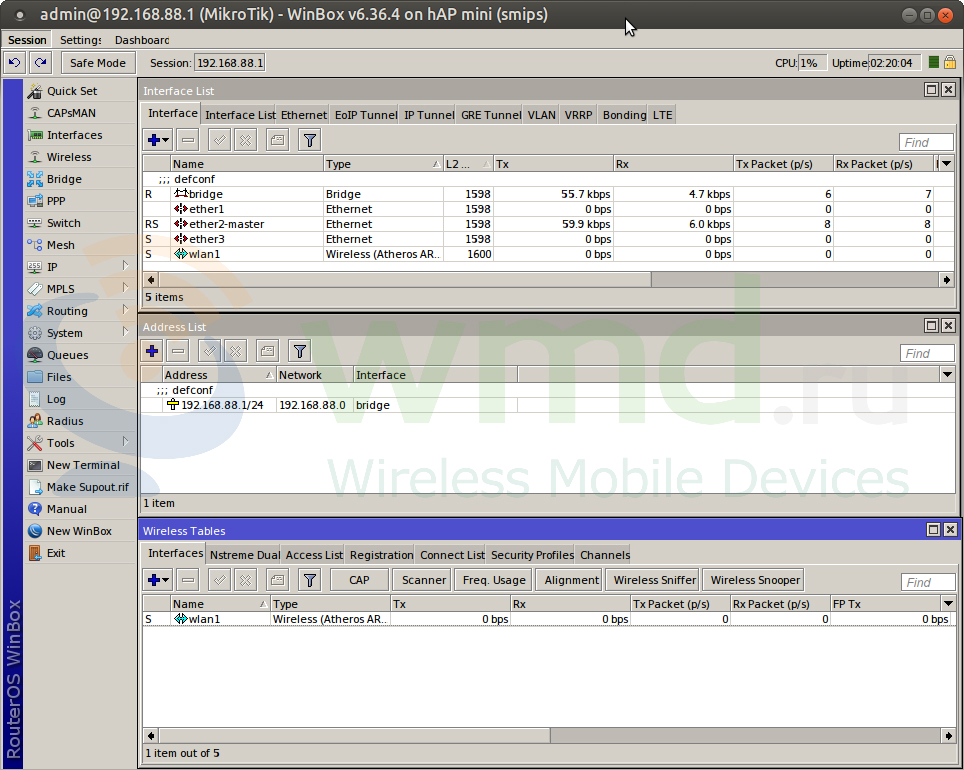Open the column dropdown in Address List header

coord(947,375)
